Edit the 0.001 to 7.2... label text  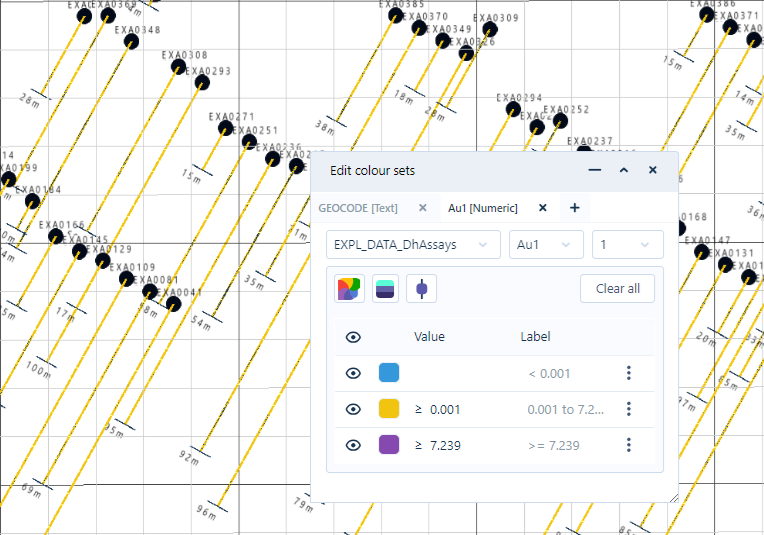(x=566, y=410)
